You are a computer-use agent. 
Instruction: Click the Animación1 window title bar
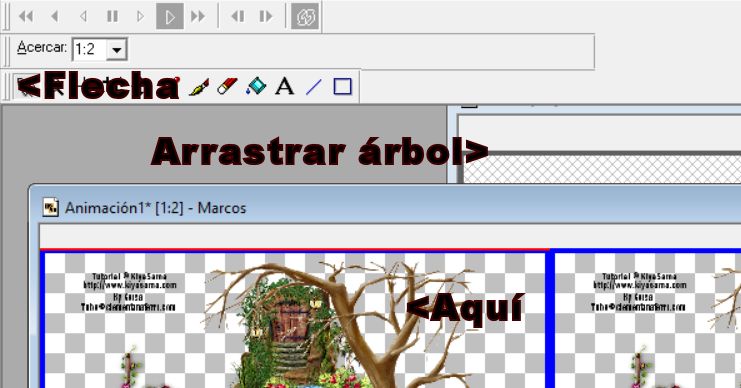click(385, 207)
